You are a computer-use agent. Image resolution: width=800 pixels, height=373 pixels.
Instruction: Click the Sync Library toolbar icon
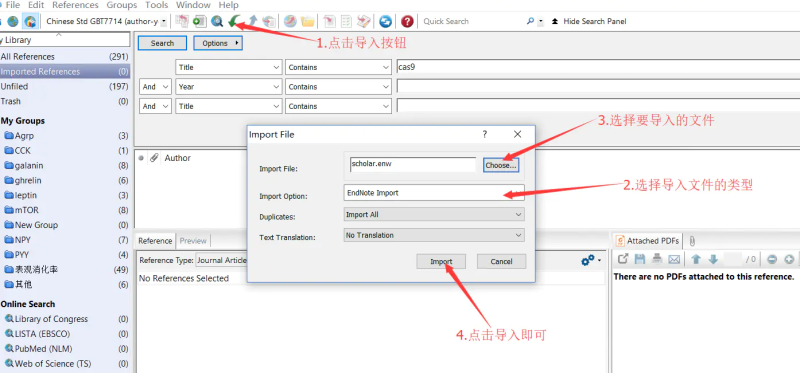[x=386, y=21]
